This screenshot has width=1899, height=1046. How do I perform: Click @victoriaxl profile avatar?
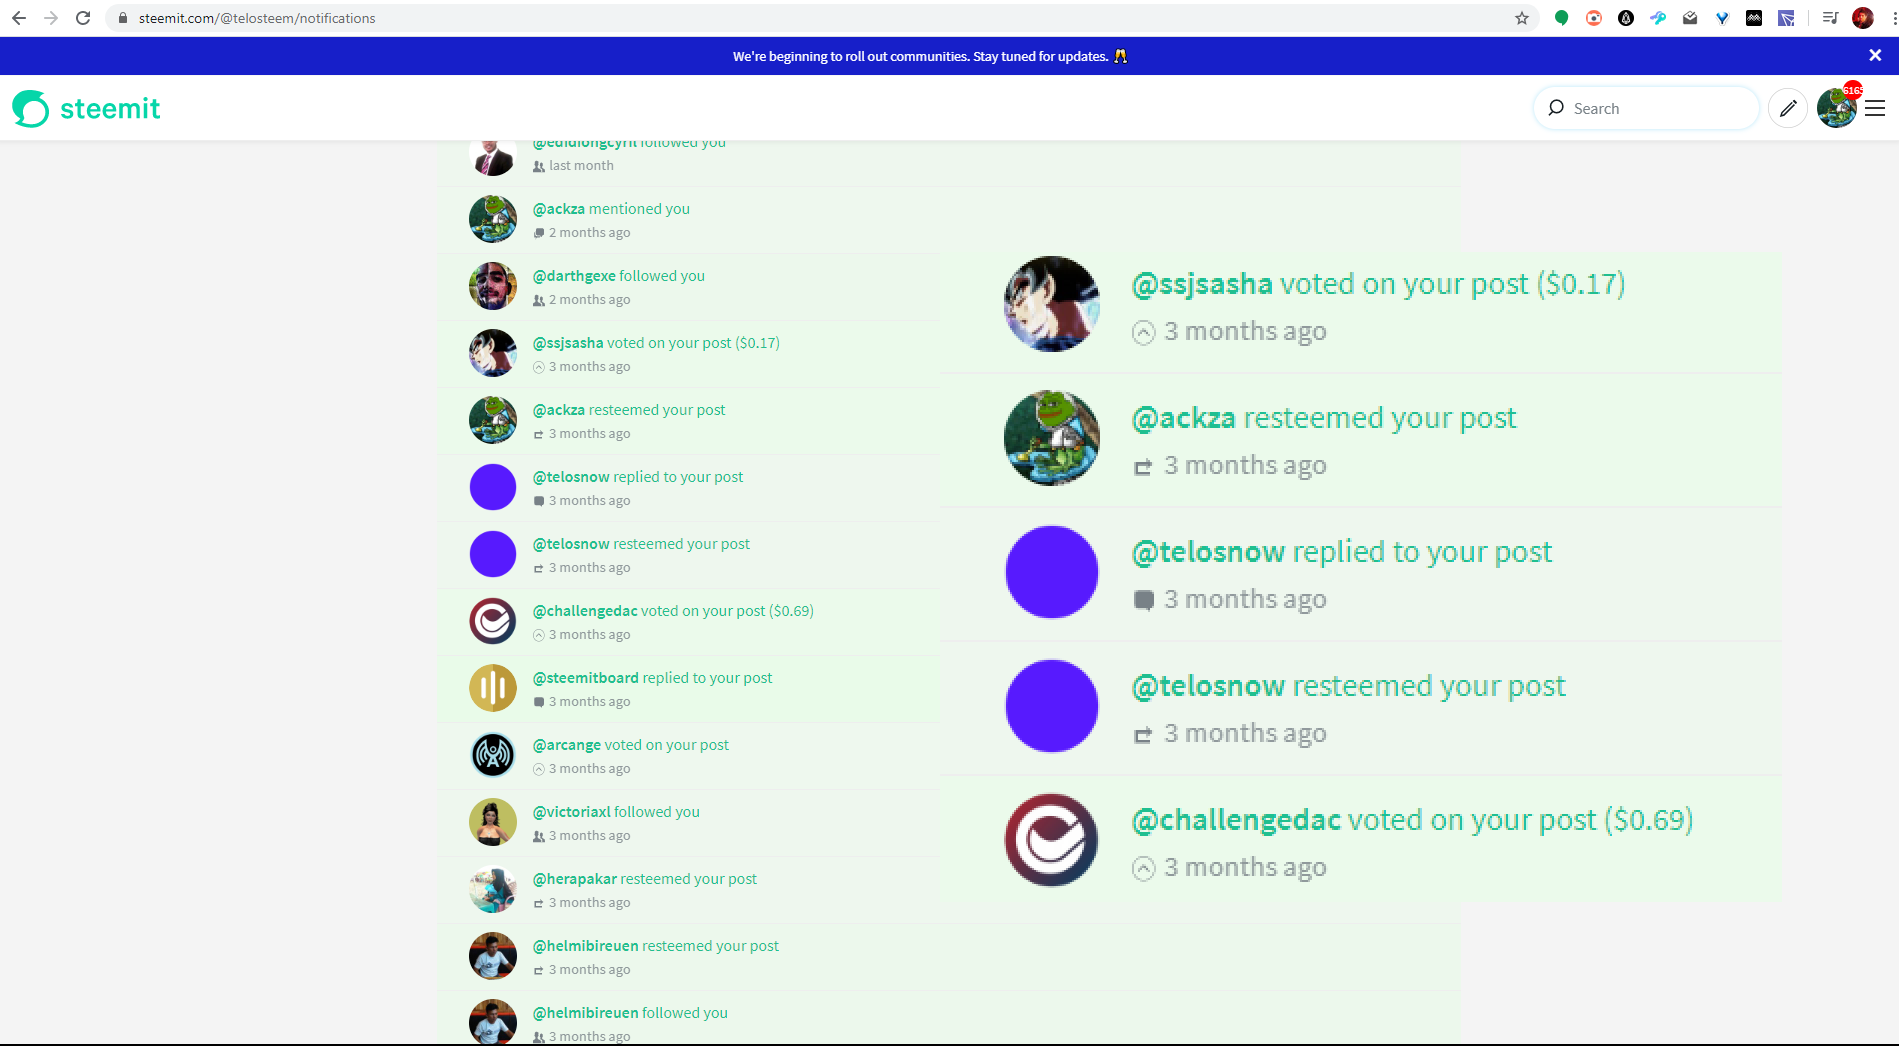tap(493, 822)
